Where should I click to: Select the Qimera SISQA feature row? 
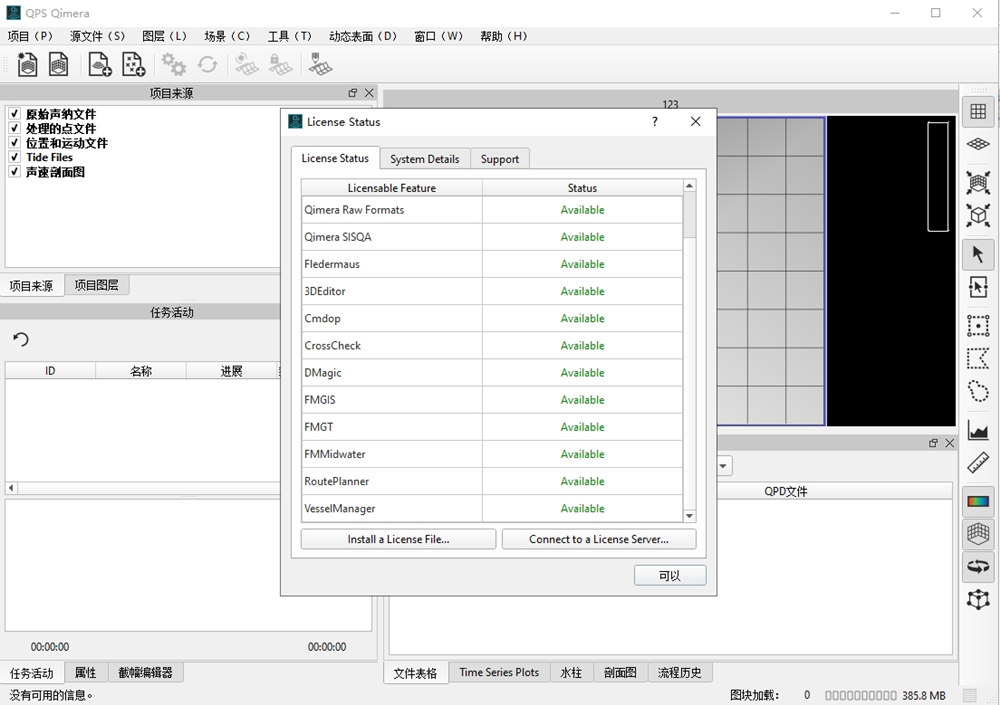pyautogui.click(x=492, y=237)
